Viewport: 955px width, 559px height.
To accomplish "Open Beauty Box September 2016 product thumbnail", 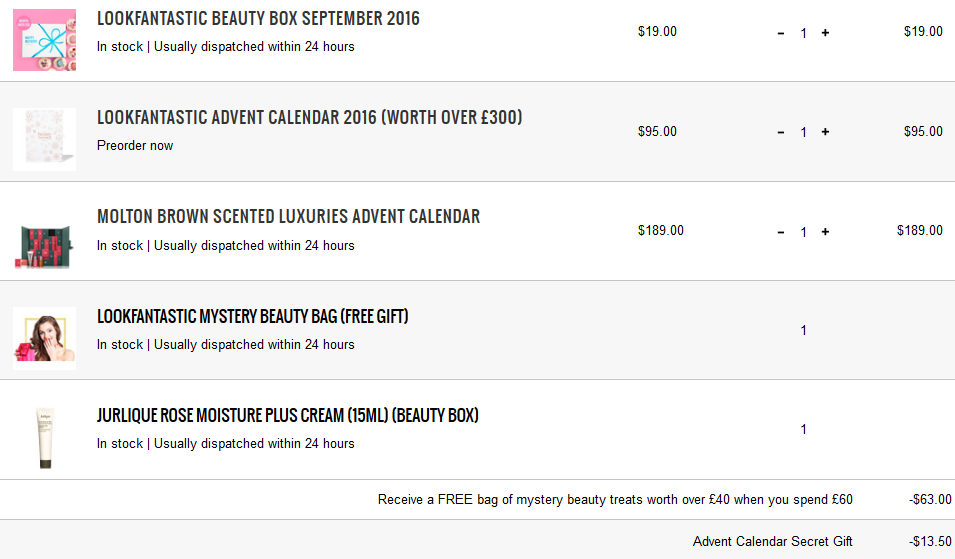I will point(44,40).
